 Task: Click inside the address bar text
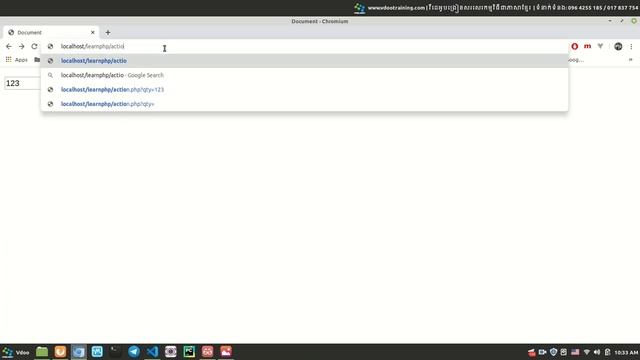92,47
